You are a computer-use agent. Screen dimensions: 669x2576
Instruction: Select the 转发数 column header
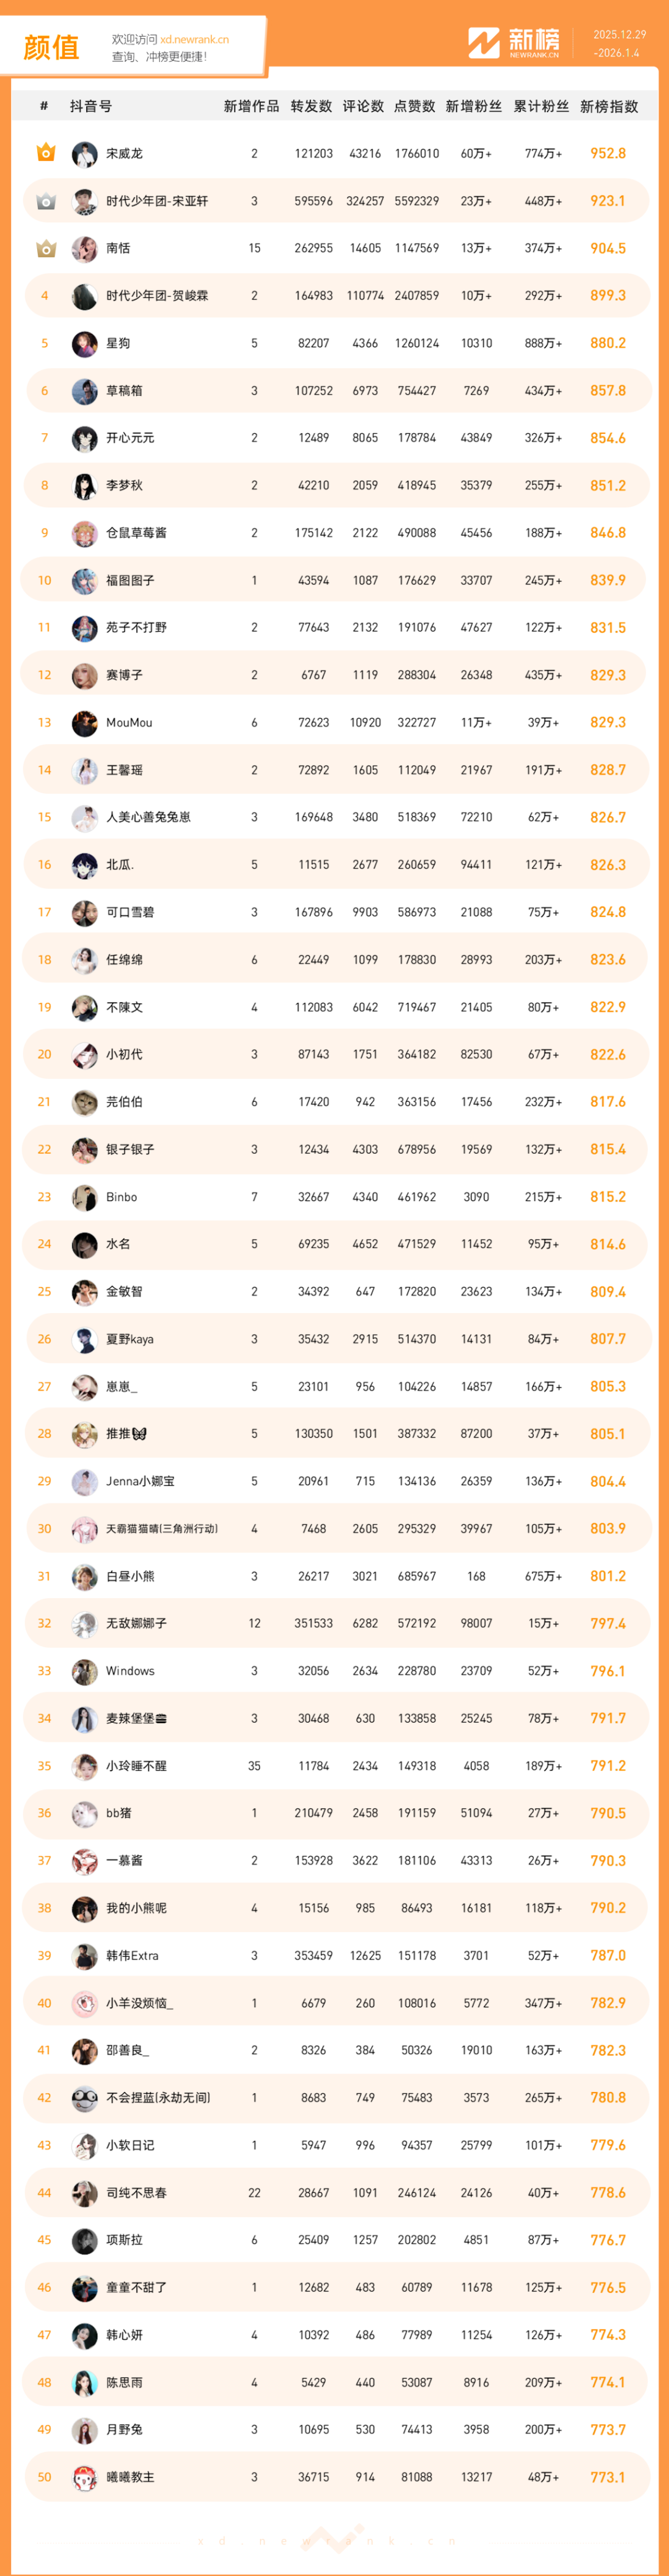point(311,106)
